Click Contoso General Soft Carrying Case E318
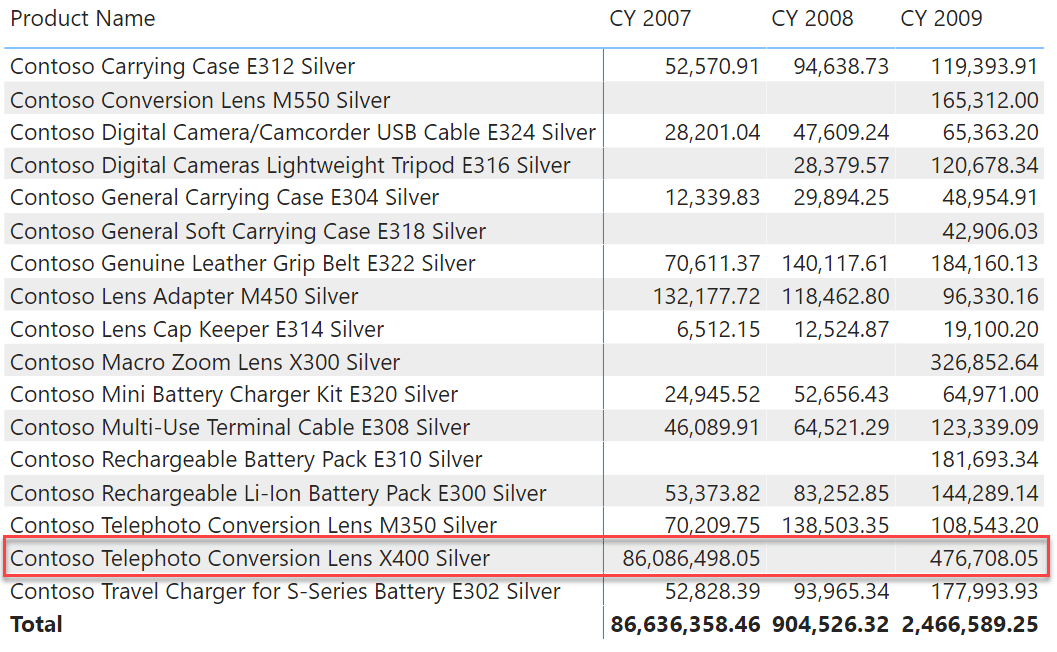The height and width of the screenshot is (652, 1057). (x=248, y=231)
